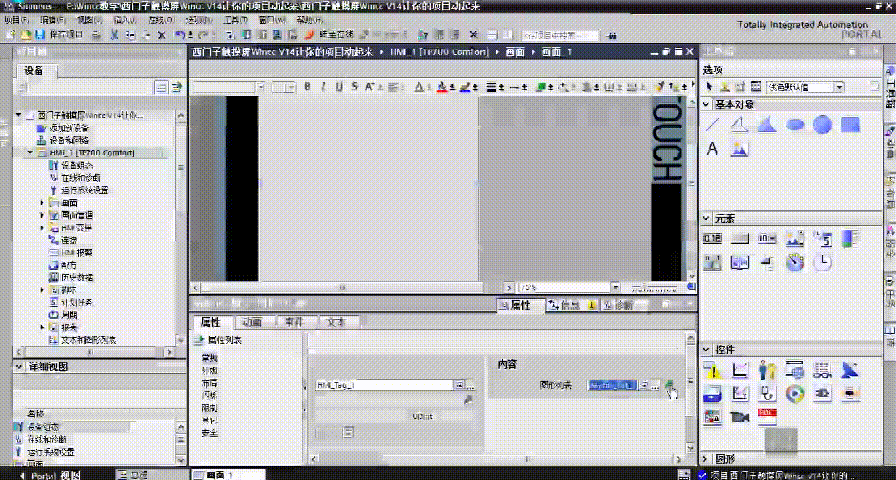This screenshot has width=896, height=480.
Task: Click the browse button beside HMI_Tag_1
Action: click(x=471, y=385)
